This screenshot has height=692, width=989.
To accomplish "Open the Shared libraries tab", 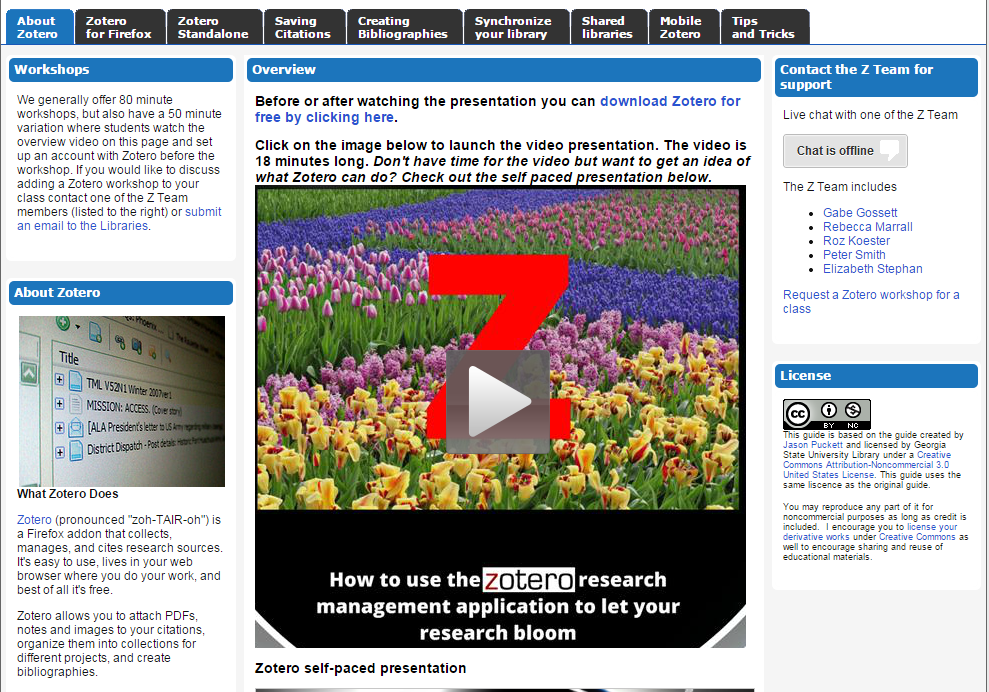I will [x=609, y=27].
